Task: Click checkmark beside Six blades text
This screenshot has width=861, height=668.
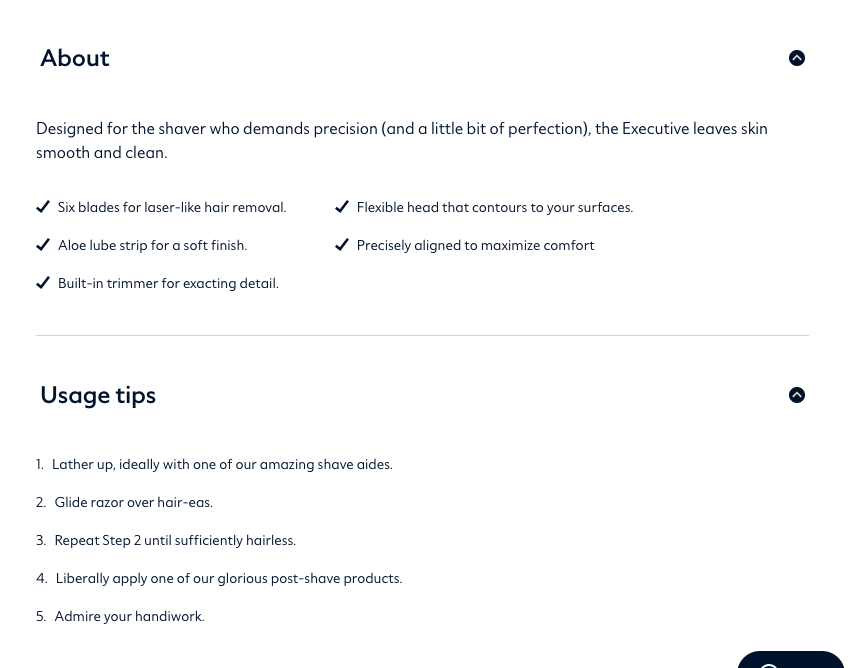Action: pyautogui.click(x=43, y=207)
